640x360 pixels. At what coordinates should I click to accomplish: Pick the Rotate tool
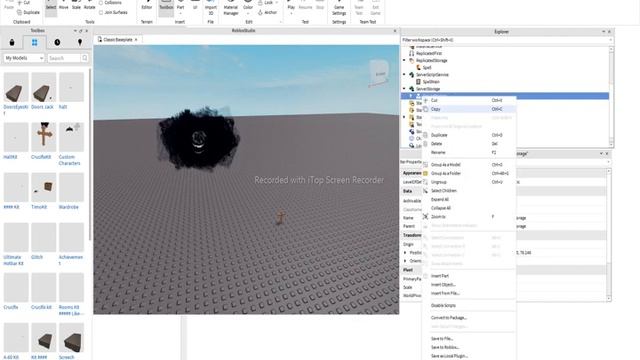tap(89, 7)
